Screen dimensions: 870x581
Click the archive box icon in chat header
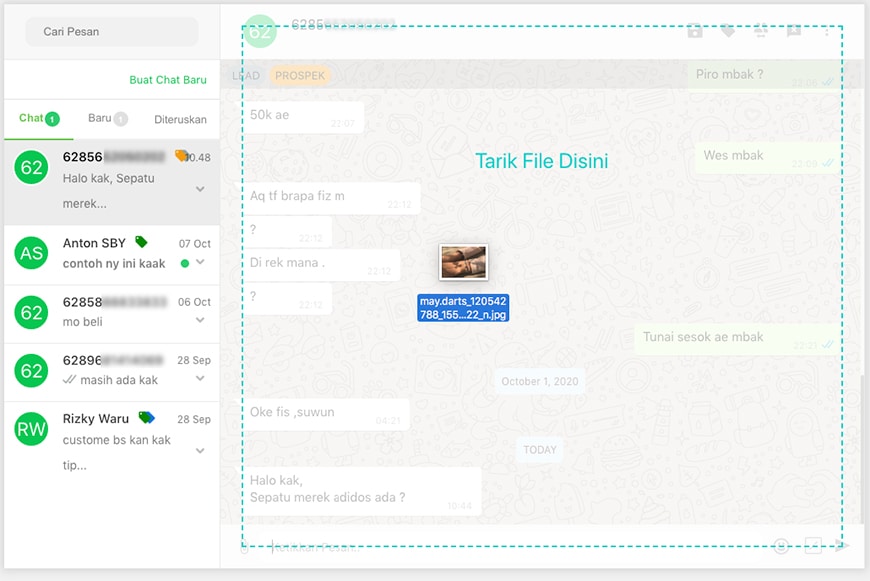695,31
